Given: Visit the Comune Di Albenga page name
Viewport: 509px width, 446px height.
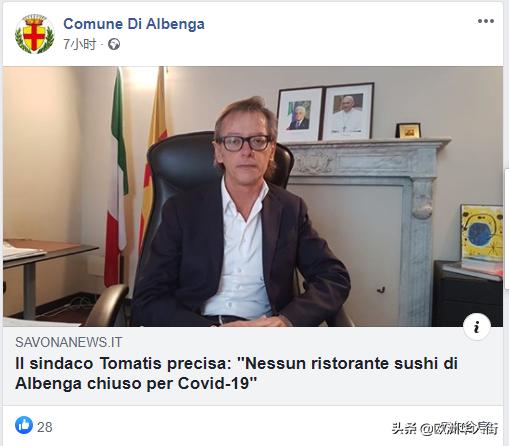Looking at the screenshot, I should pos(134,24).
